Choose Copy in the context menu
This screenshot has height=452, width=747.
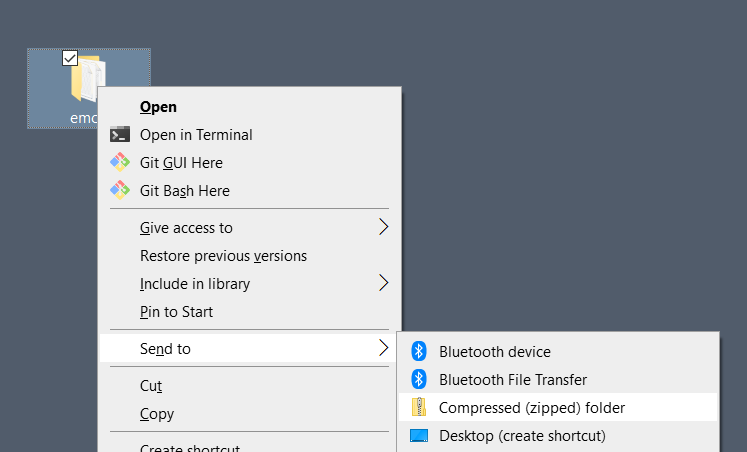157,413
